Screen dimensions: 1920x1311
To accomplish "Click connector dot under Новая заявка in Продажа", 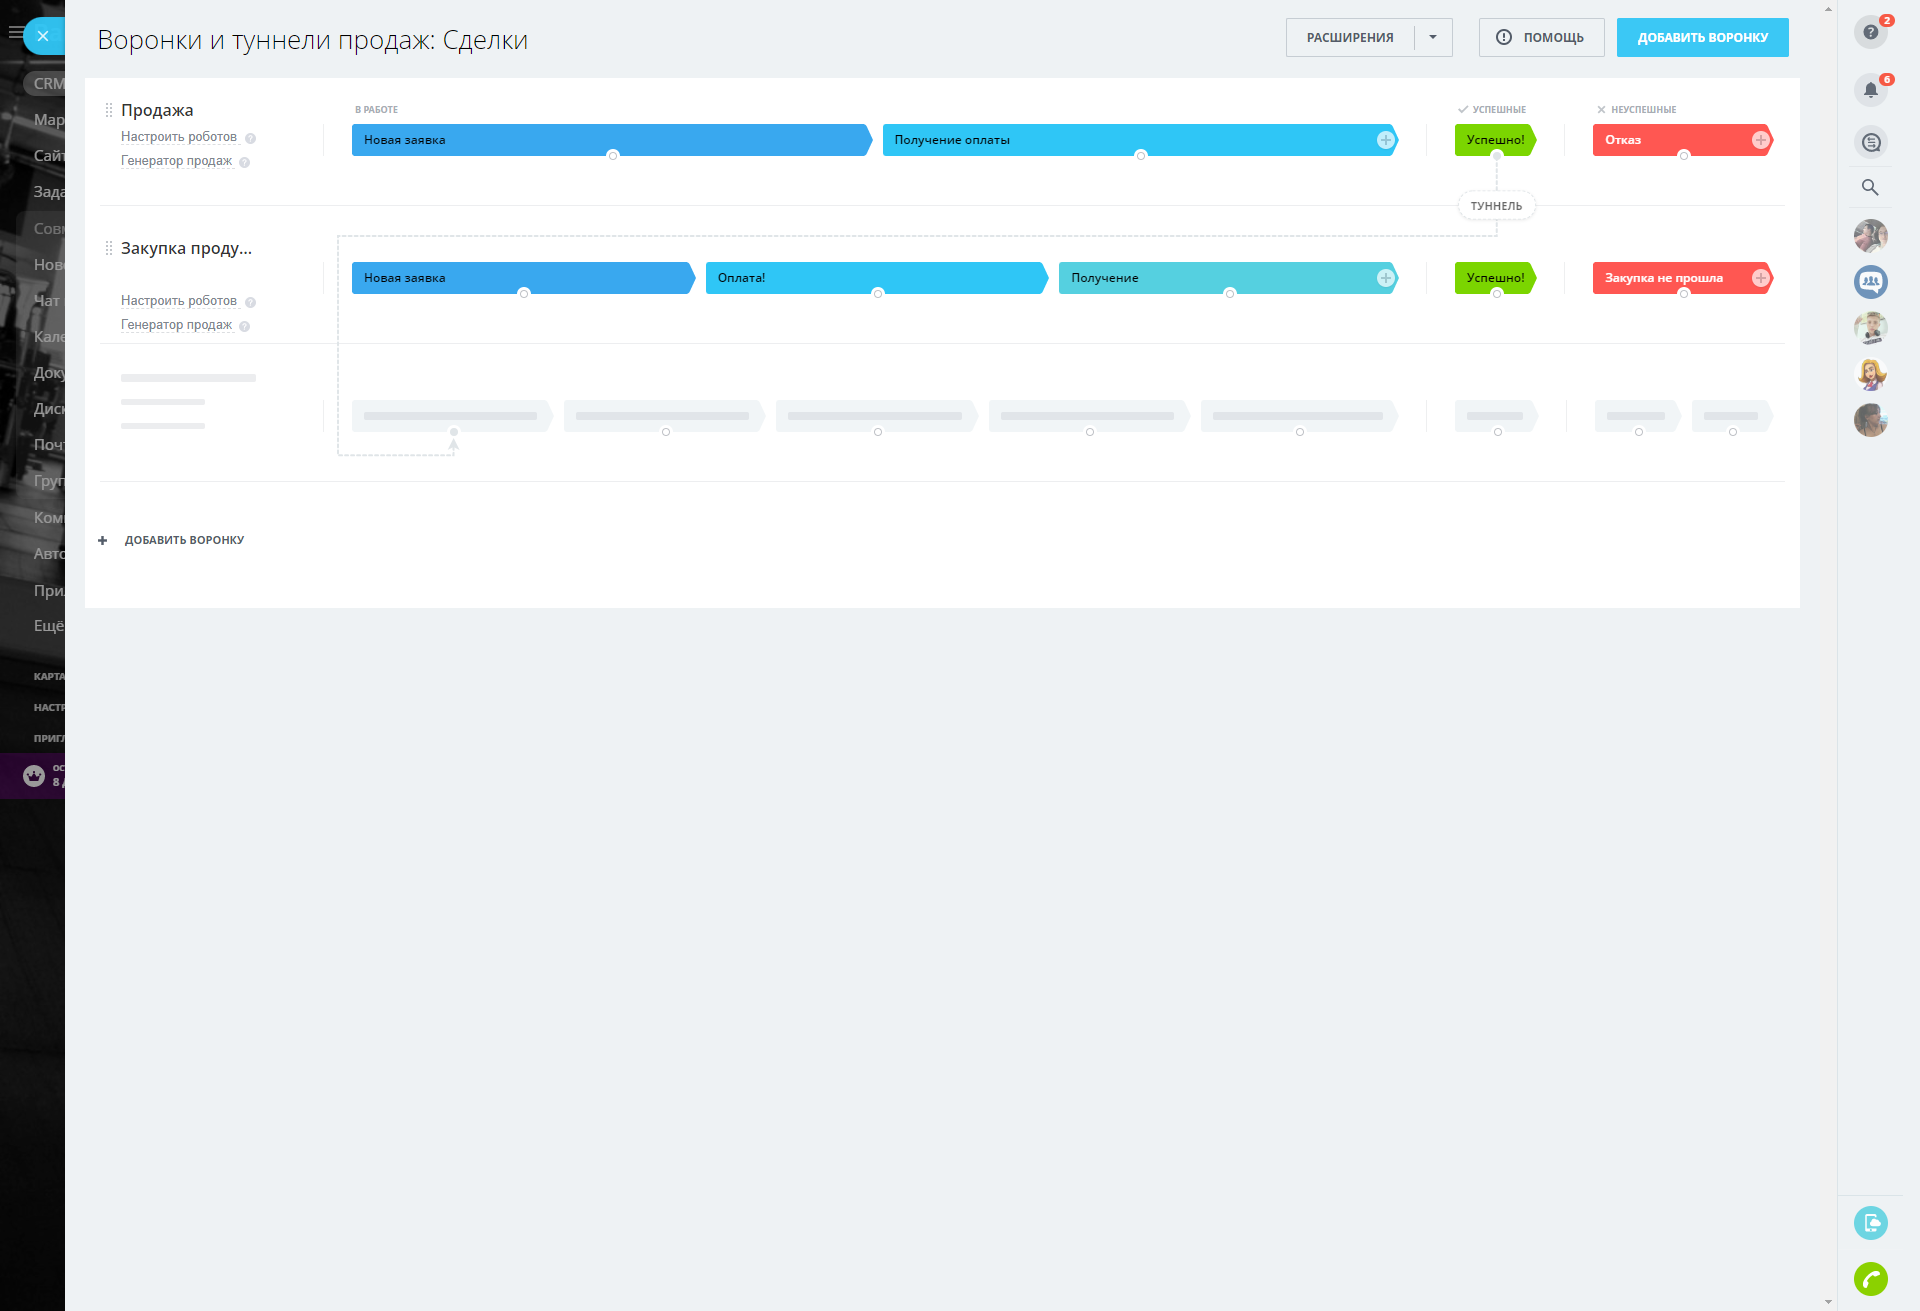I will [613, 155].
